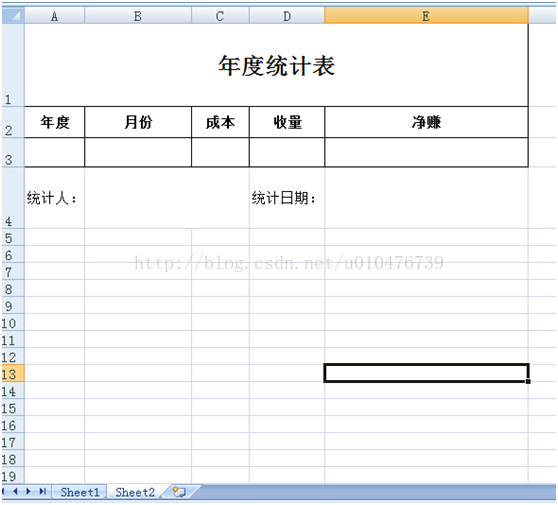Screen dimensions: 558x505
Task: Select column B header
Action: click(138, 16)
